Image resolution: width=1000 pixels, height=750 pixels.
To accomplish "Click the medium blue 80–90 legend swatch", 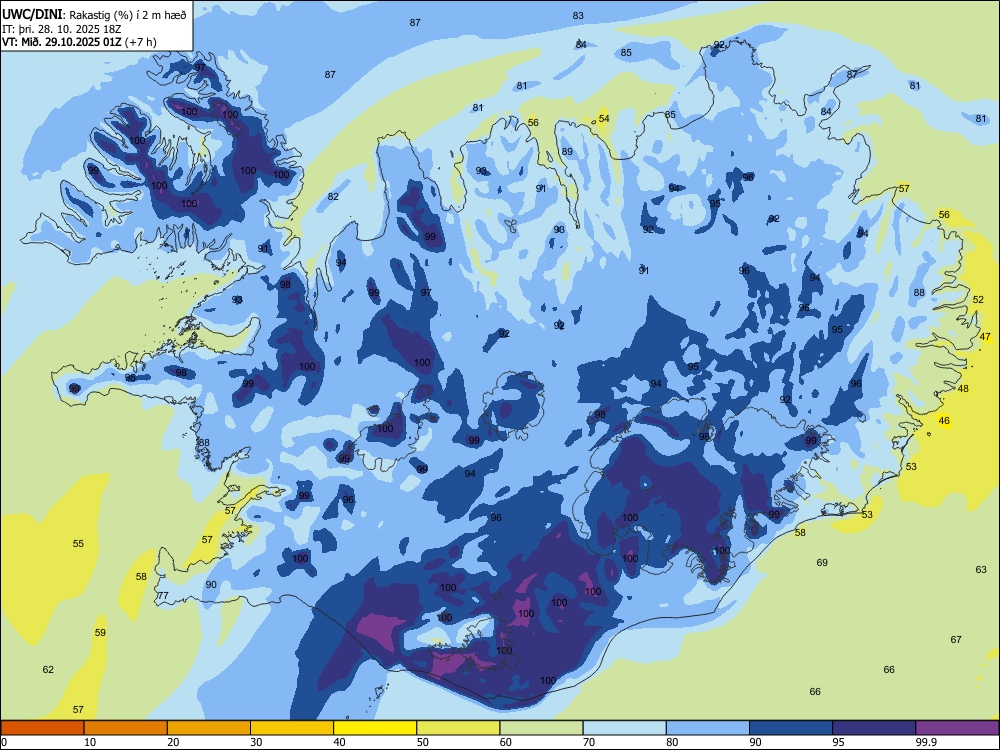I will point(708,728).
